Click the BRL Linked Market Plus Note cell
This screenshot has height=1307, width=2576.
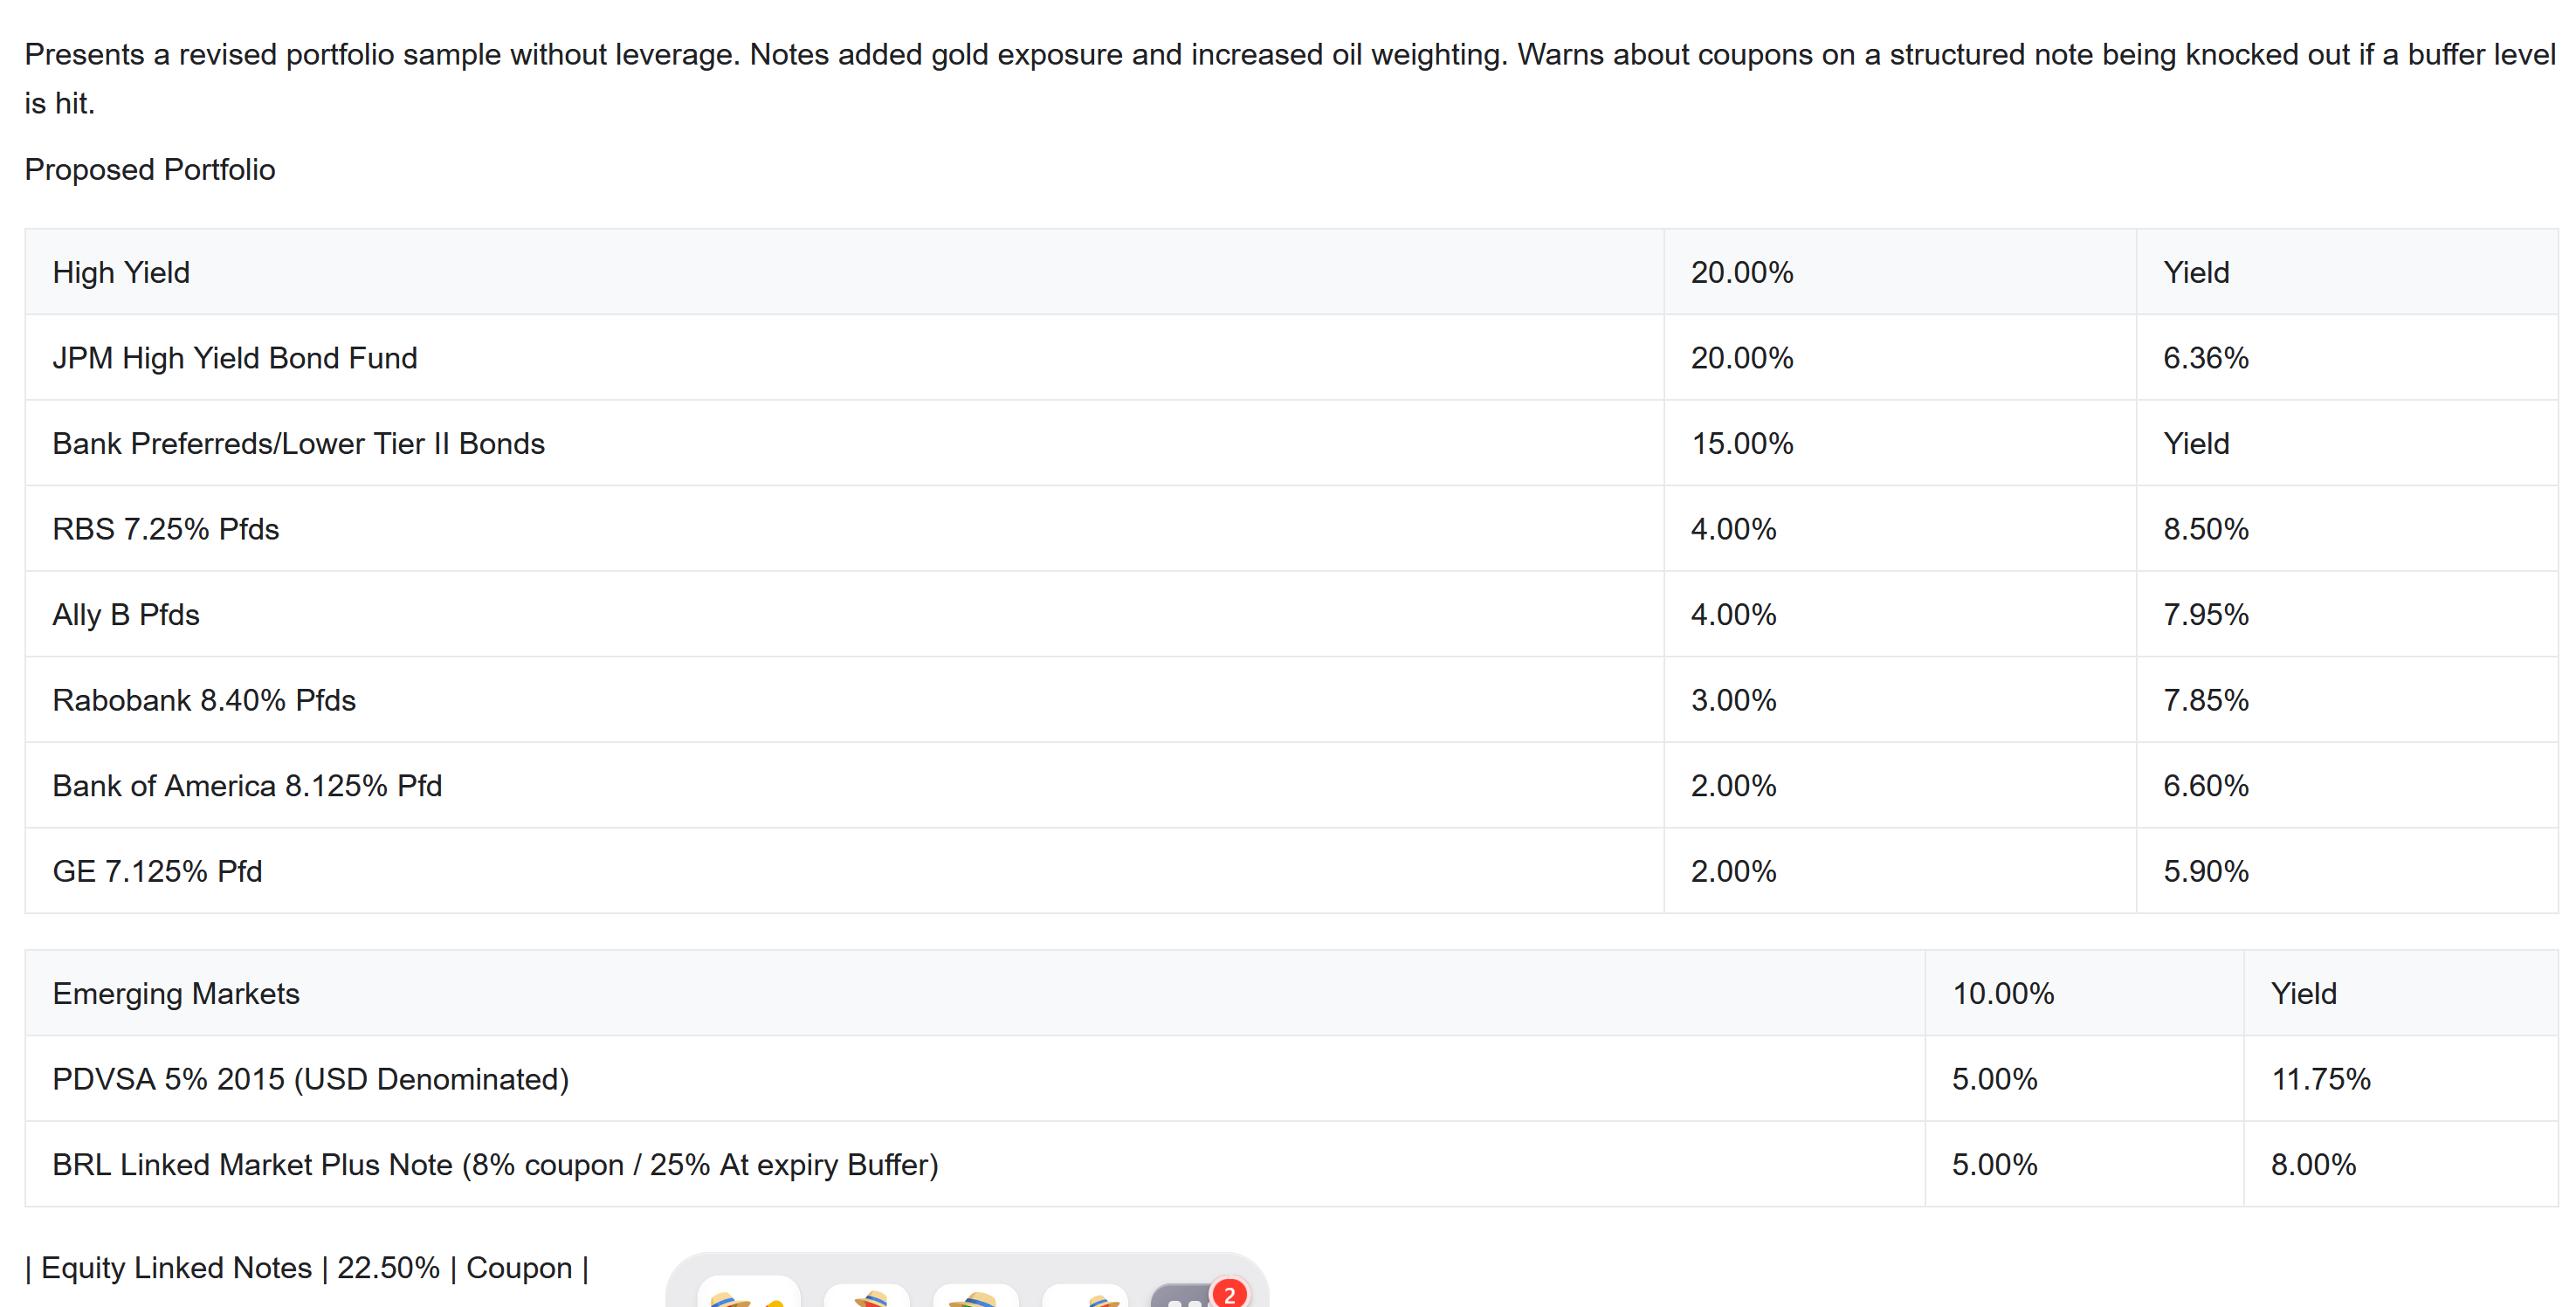495,1164
